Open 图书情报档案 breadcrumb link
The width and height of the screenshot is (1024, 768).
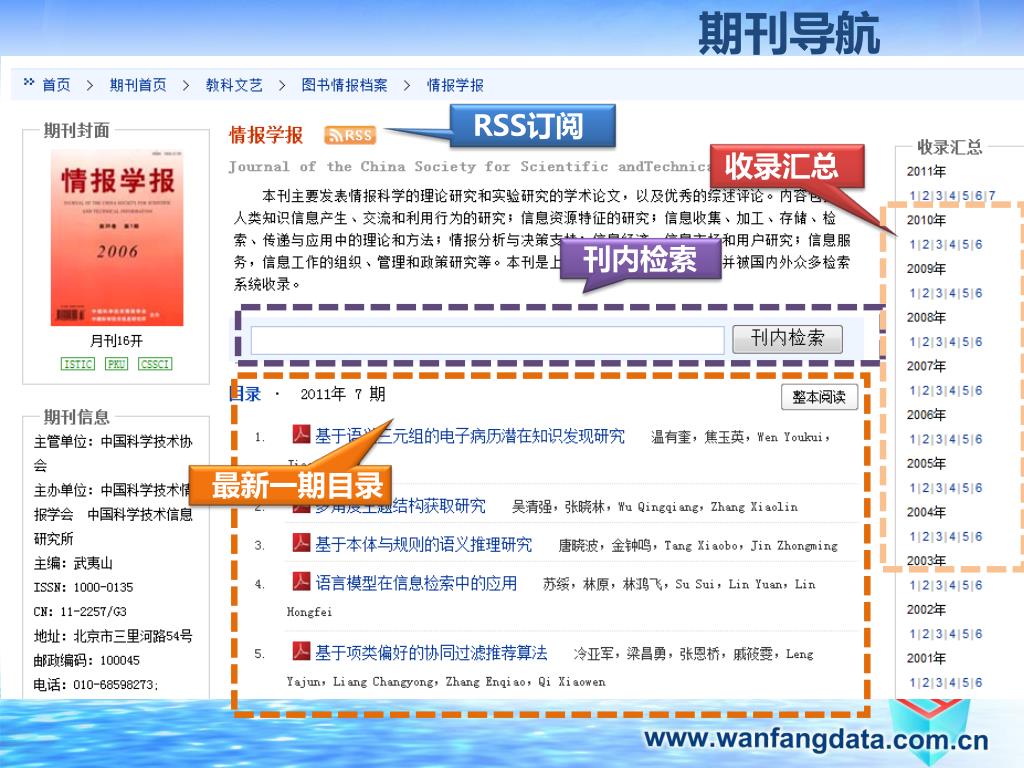(x=344, y=85)
